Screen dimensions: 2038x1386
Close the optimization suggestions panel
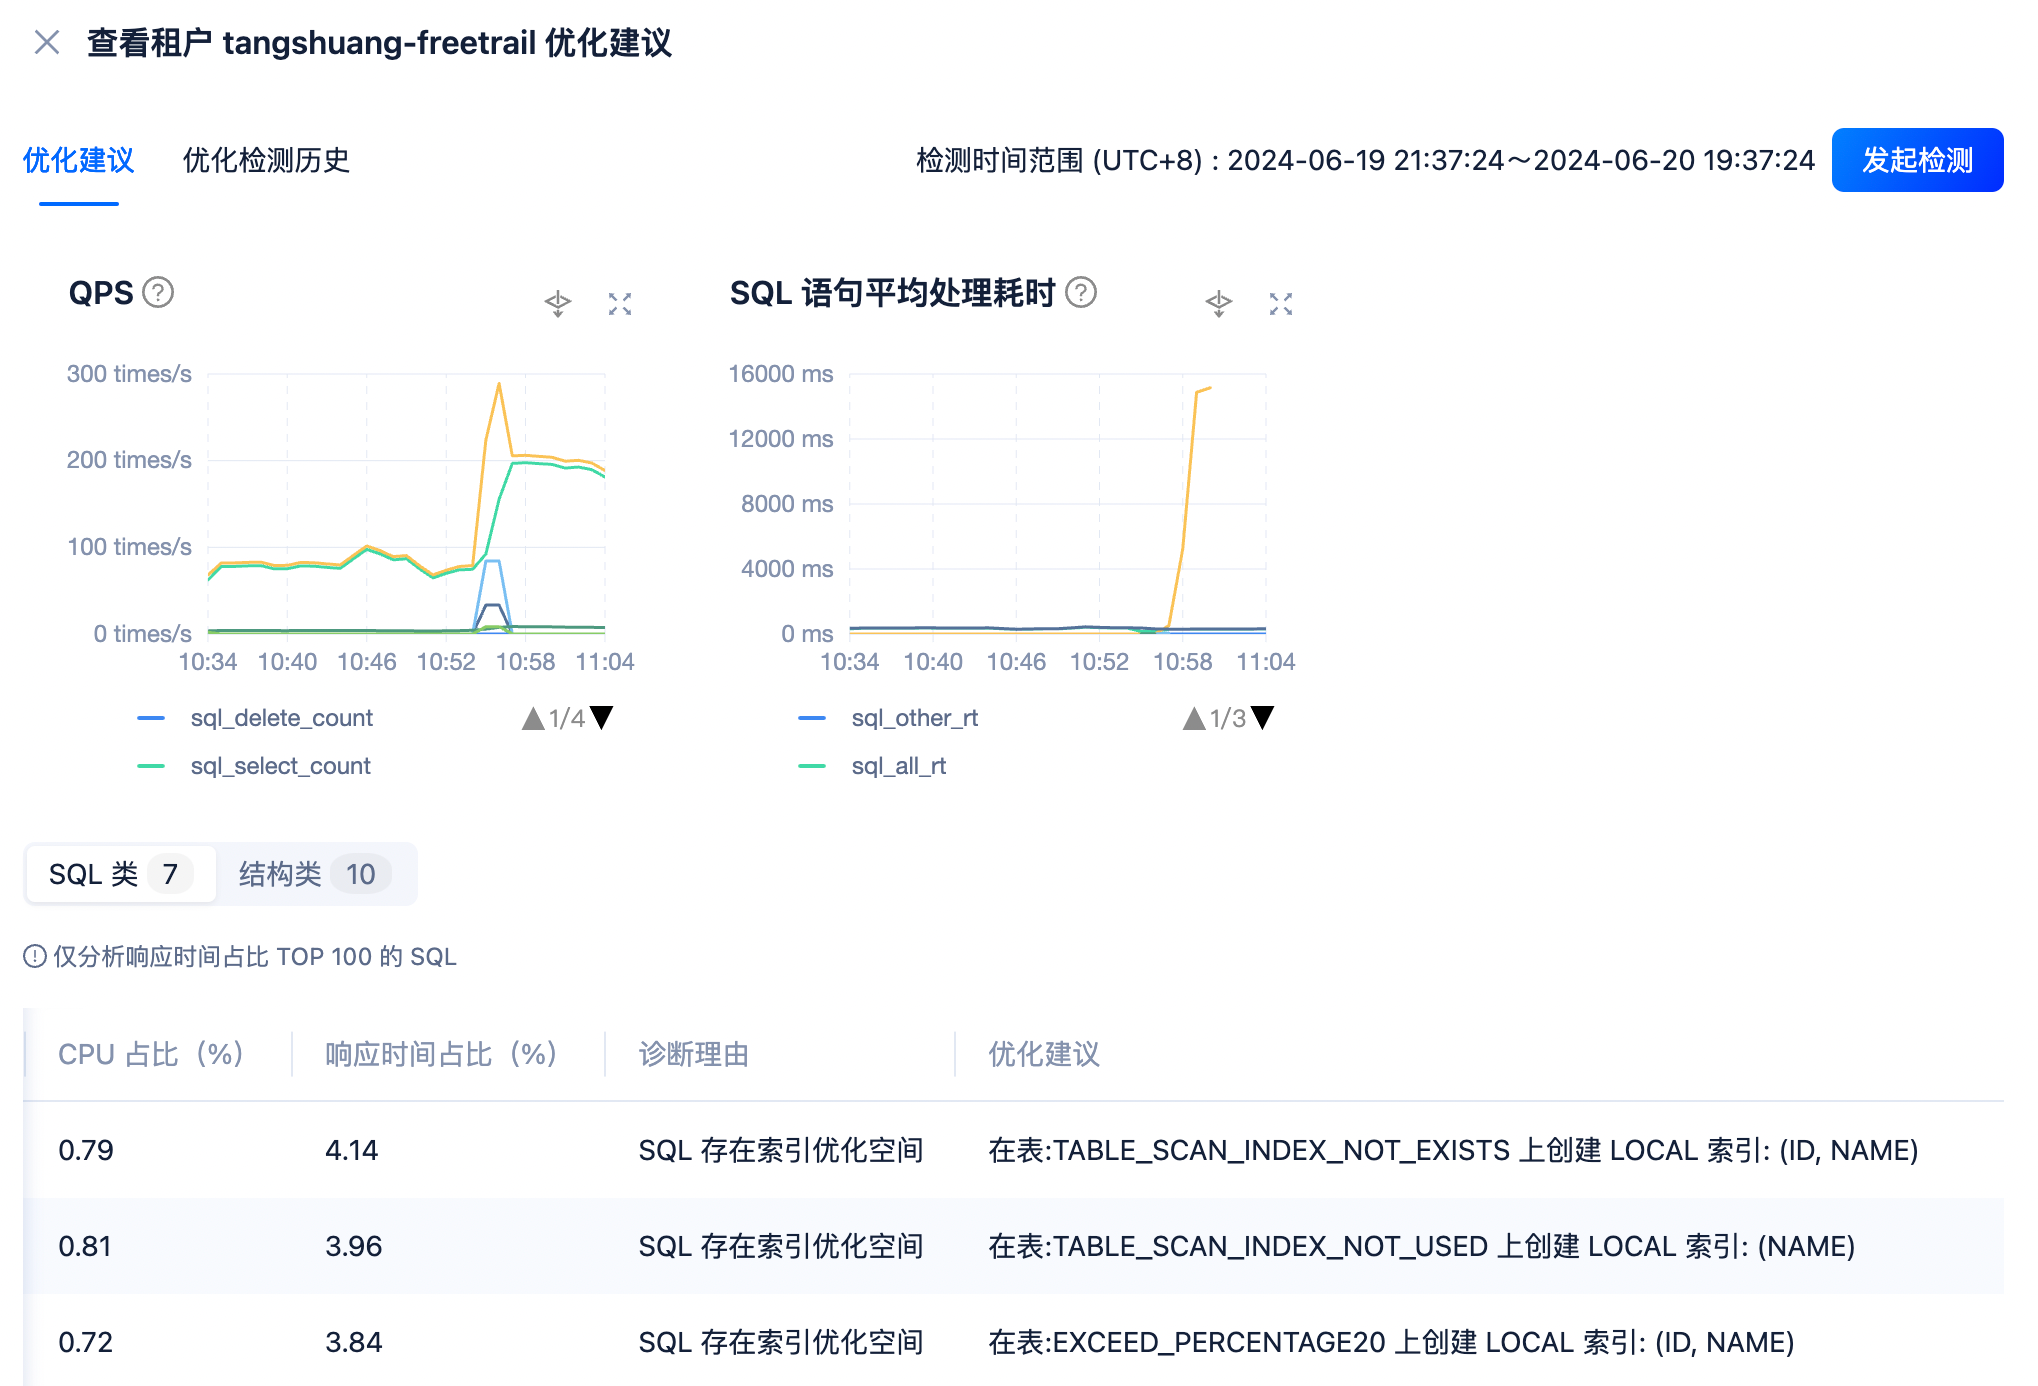coord(47,42)
